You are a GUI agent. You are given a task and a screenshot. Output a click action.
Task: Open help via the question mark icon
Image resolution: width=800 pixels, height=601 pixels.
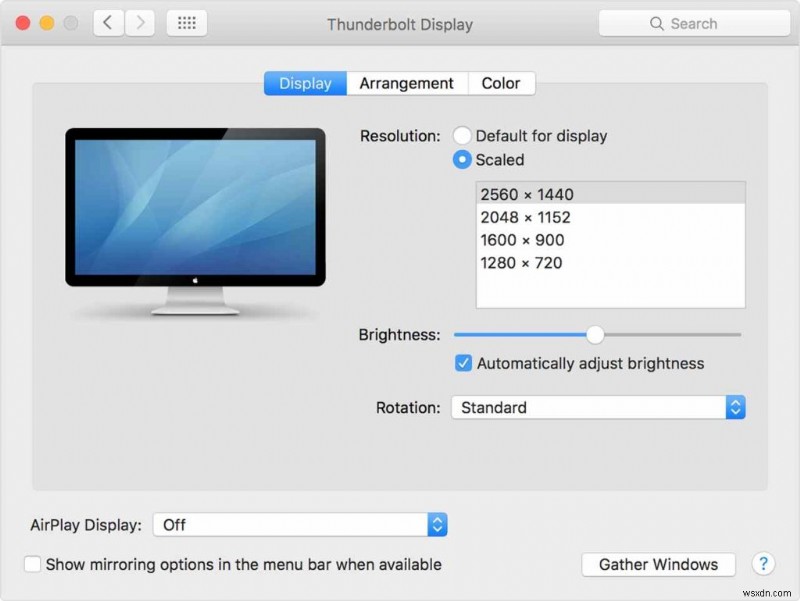(764, 565)
